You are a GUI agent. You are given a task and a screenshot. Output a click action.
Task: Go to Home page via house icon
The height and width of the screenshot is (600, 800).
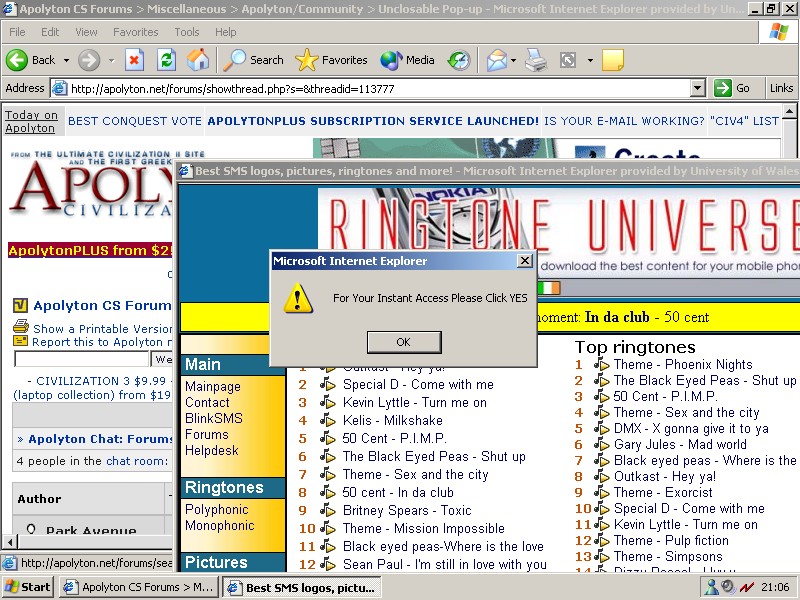coord(198,60)
